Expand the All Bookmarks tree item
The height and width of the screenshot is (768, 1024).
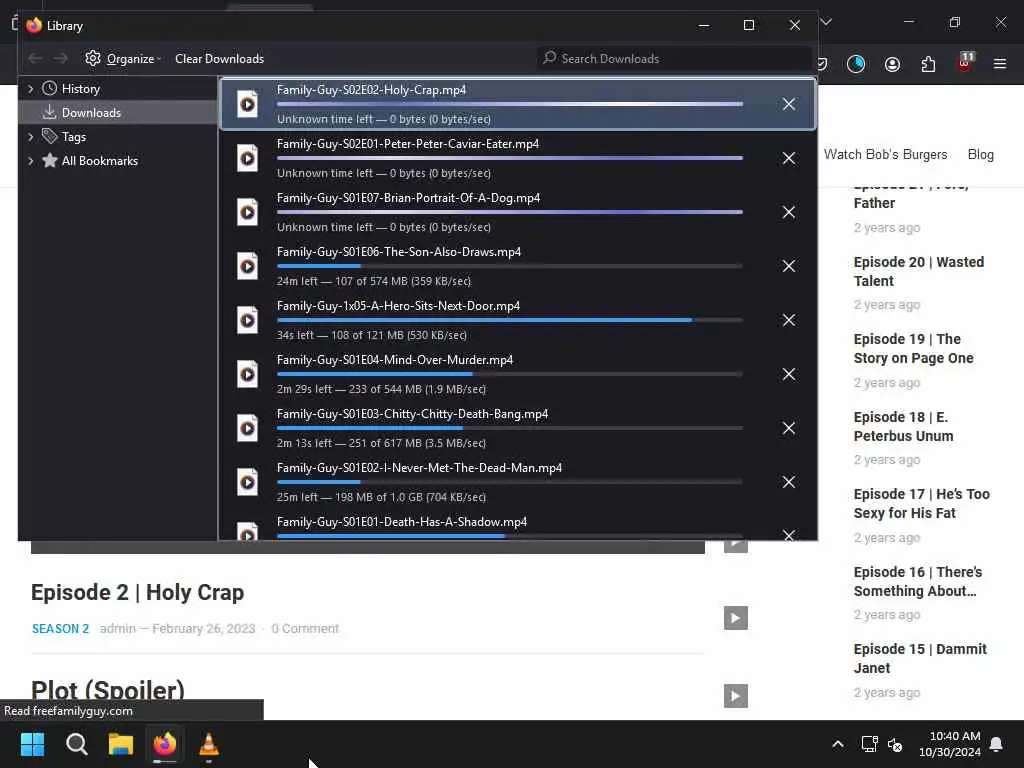coord(30,161)
